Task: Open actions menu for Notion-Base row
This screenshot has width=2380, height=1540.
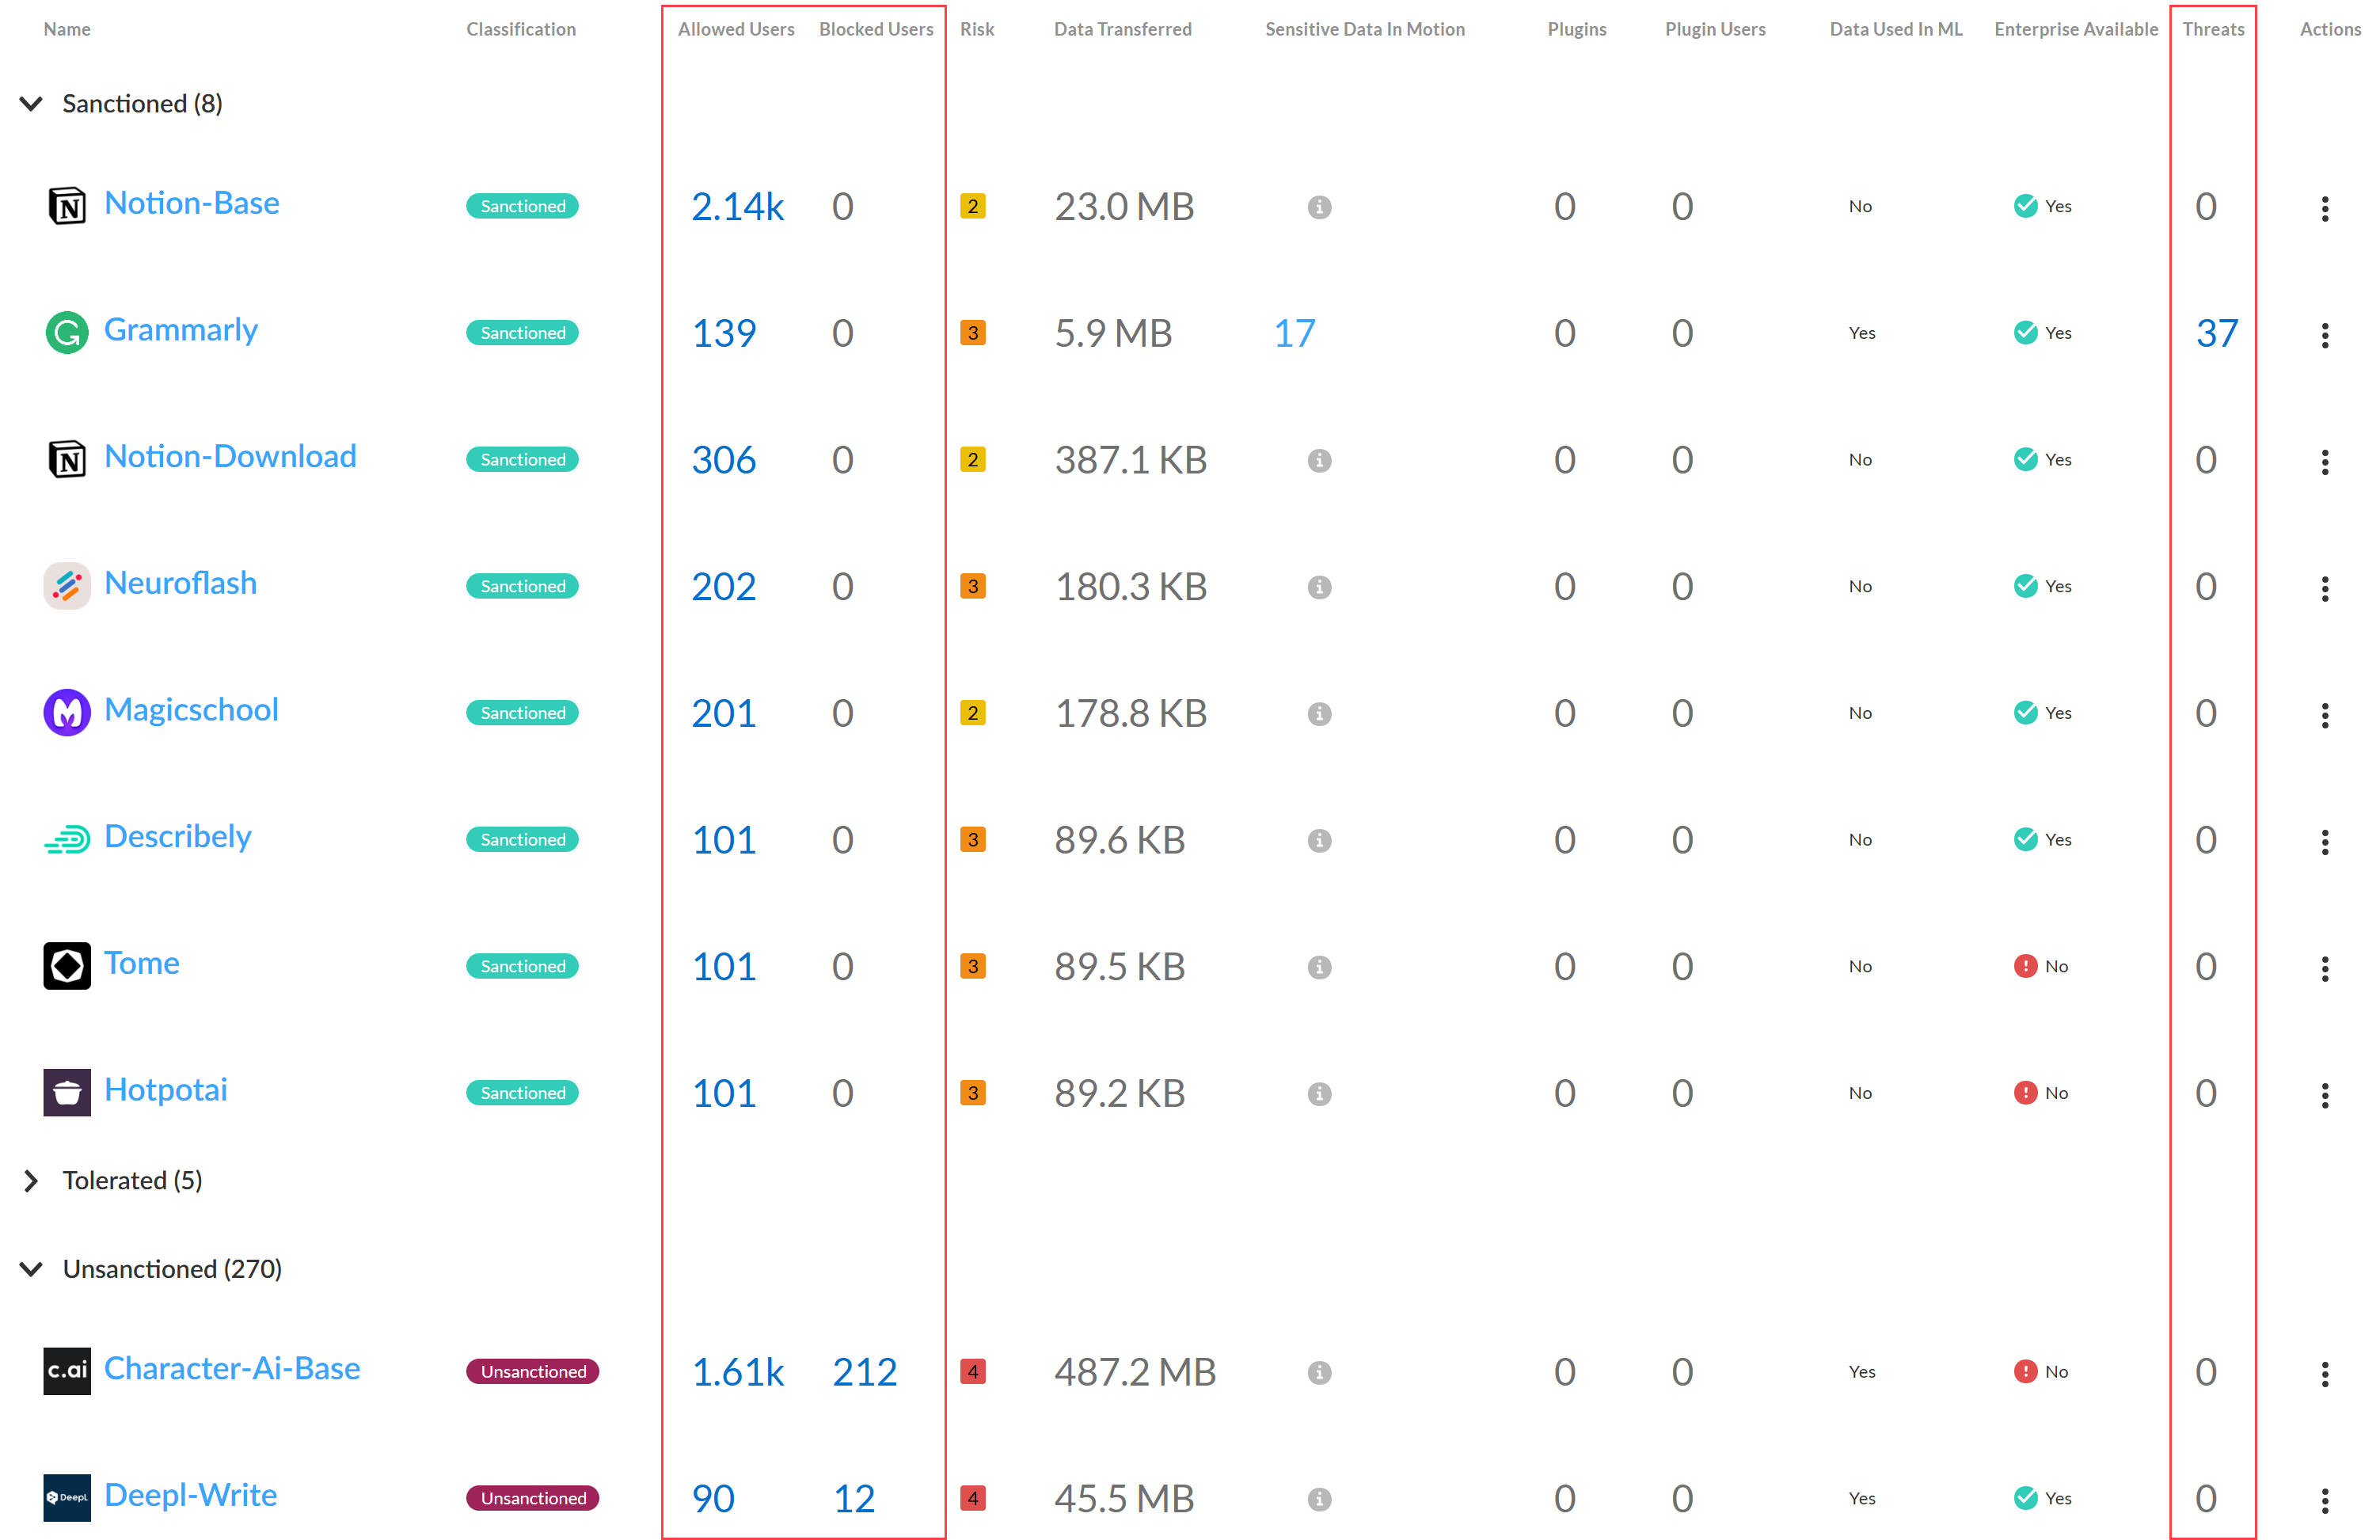Action: [x=2324, y=208]
